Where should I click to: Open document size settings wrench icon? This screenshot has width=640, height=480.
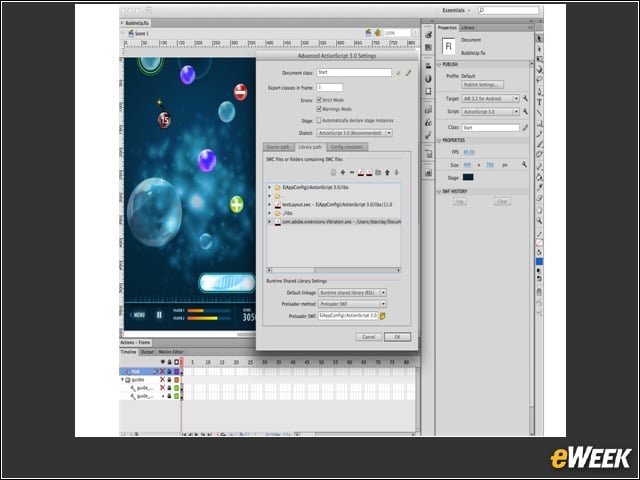pyautogui.click(x=524, y=164)
